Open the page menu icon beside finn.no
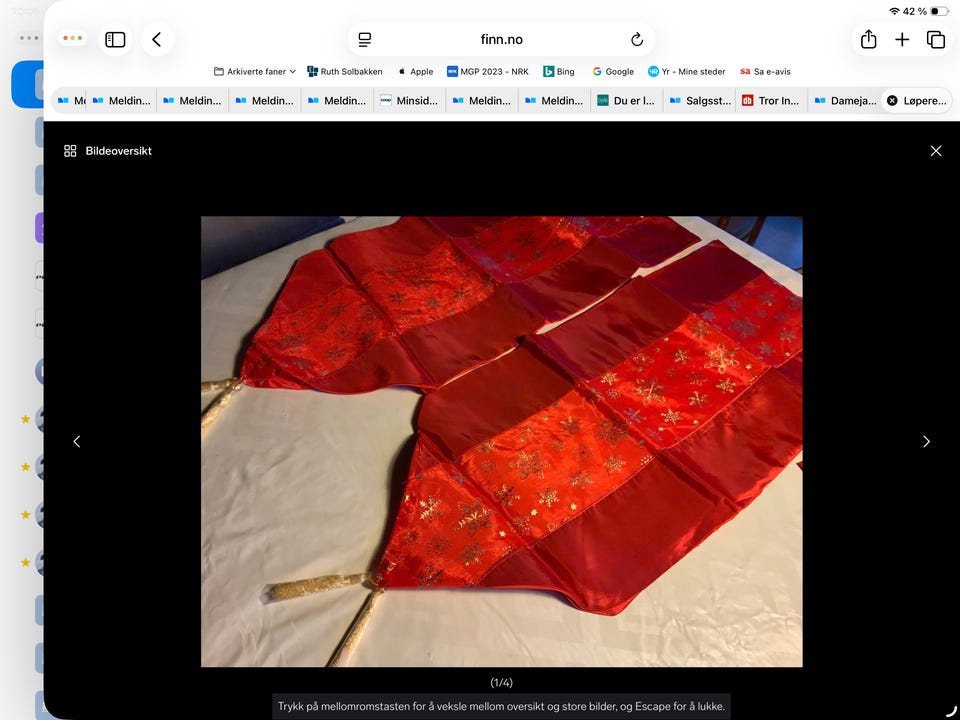The height and width of the screenshot is (720, 960). click(365, 40)
